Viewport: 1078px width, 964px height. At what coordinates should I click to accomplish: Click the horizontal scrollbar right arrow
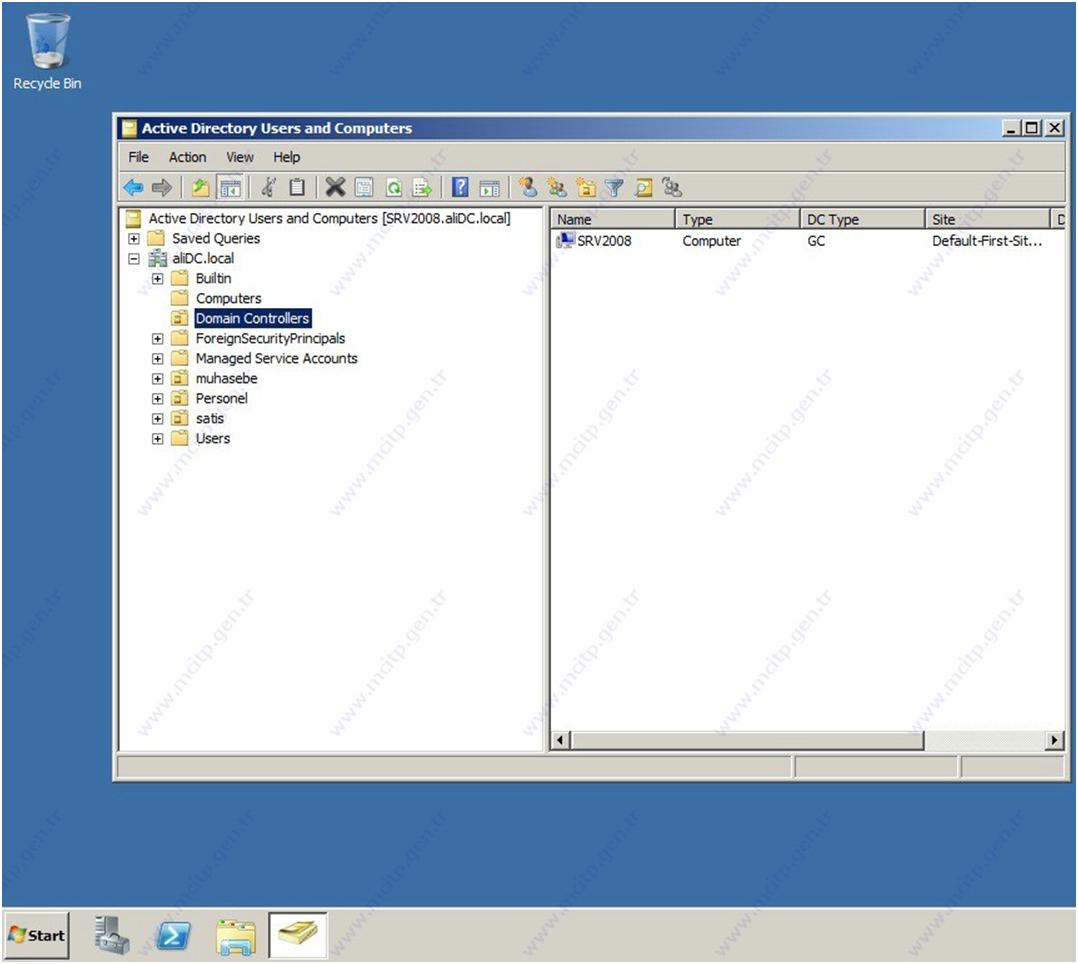pos(1054,741)
